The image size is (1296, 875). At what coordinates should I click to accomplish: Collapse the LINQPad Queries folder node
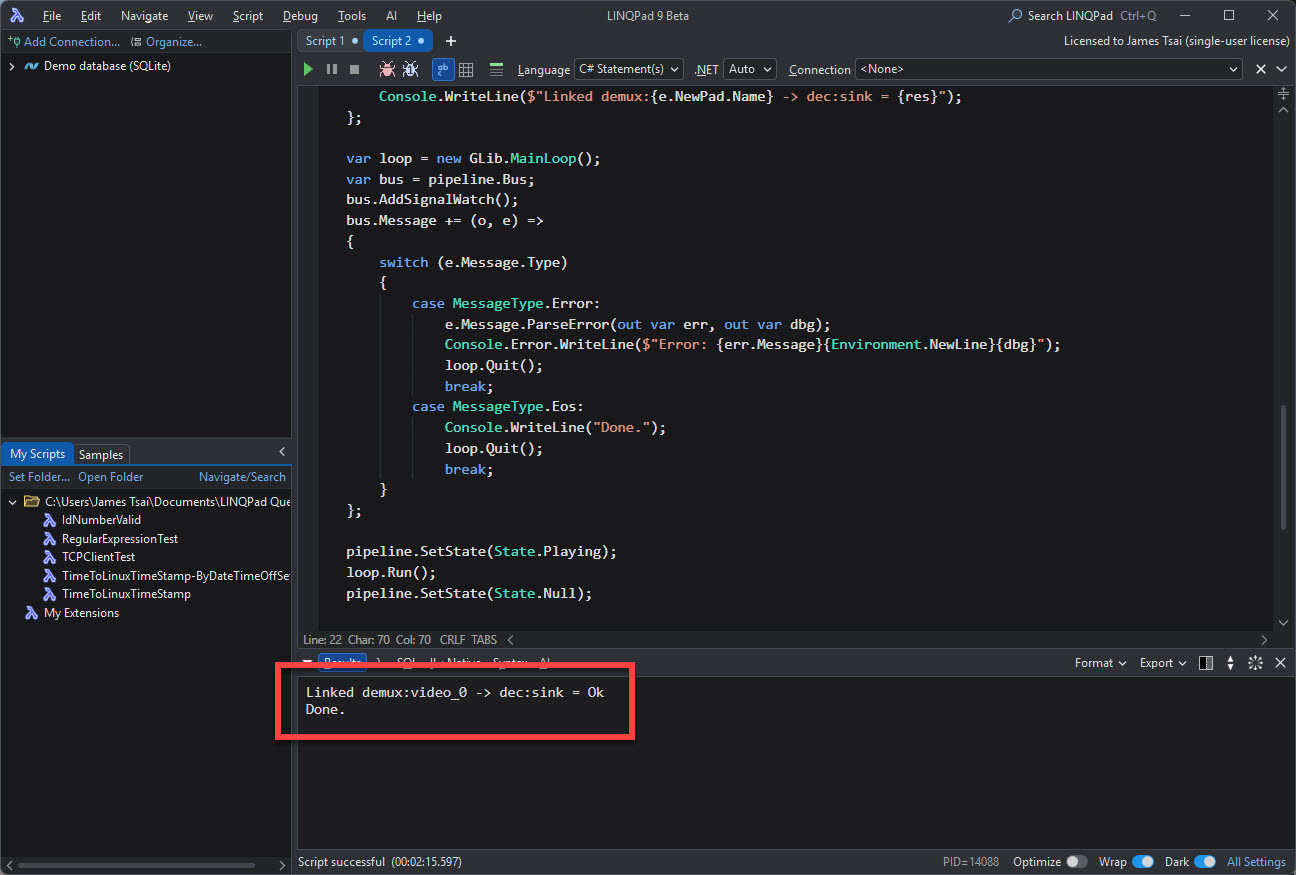pyautogui.click(x=12, y=501)
